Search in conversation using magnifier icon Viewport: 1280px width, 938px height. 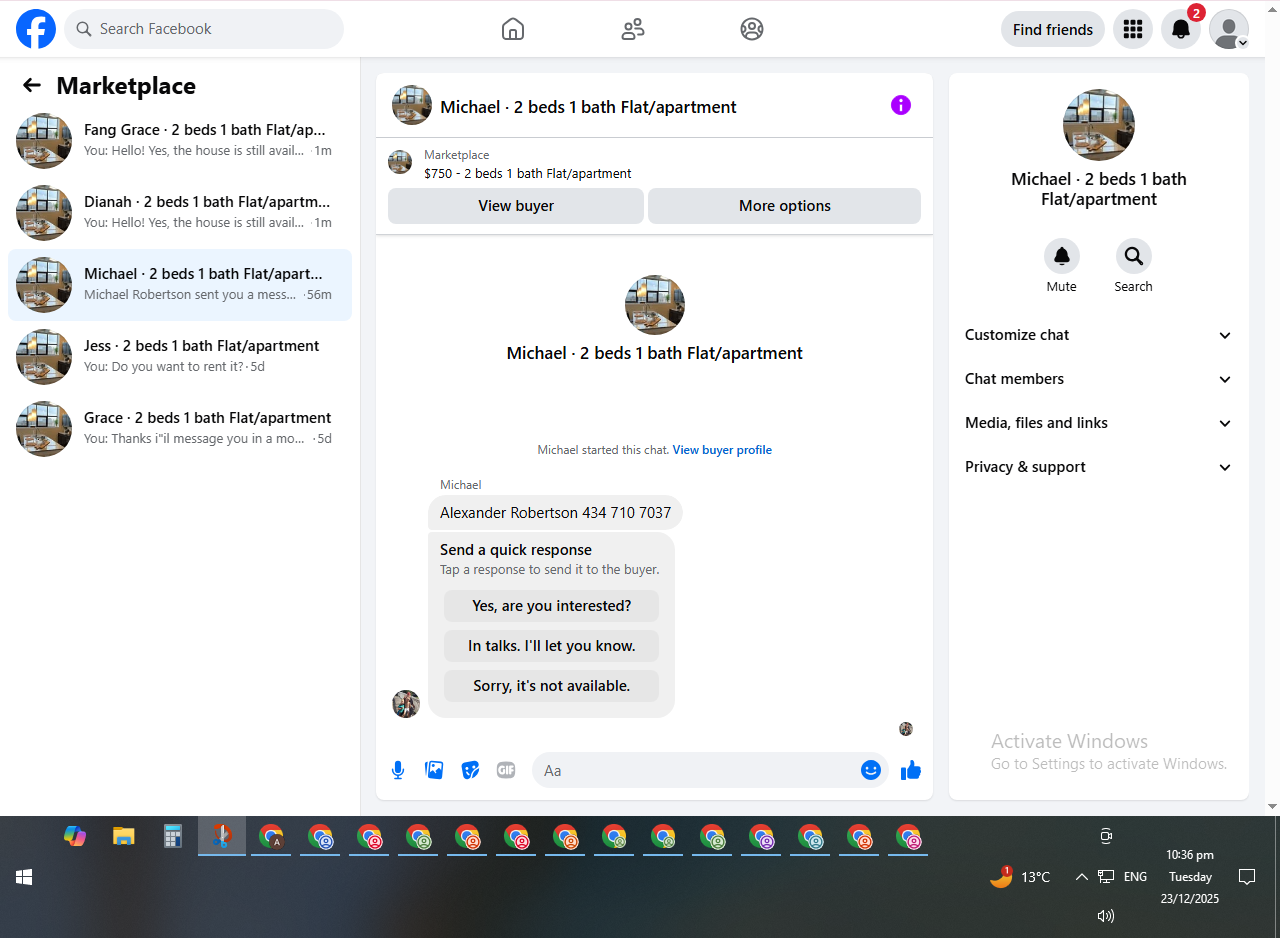point(1134,256)
